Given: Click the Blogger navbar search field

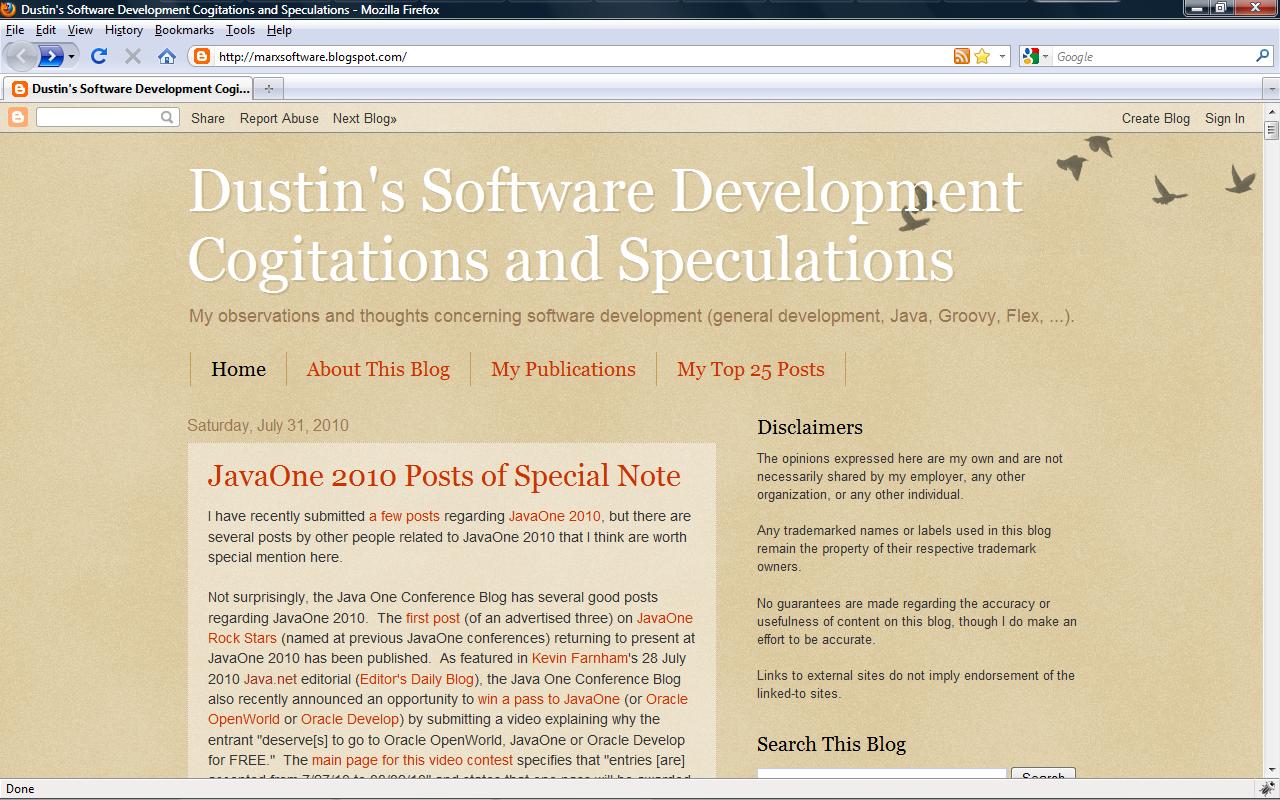Looking at the screenshot, I should coord(98,117).
